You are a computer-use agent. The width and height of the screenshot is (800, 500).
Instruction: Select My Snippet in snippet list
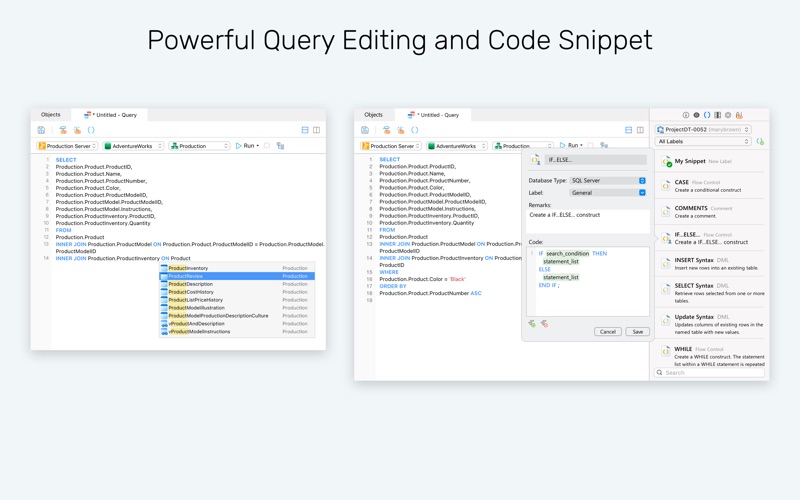(x=711, y=162)
